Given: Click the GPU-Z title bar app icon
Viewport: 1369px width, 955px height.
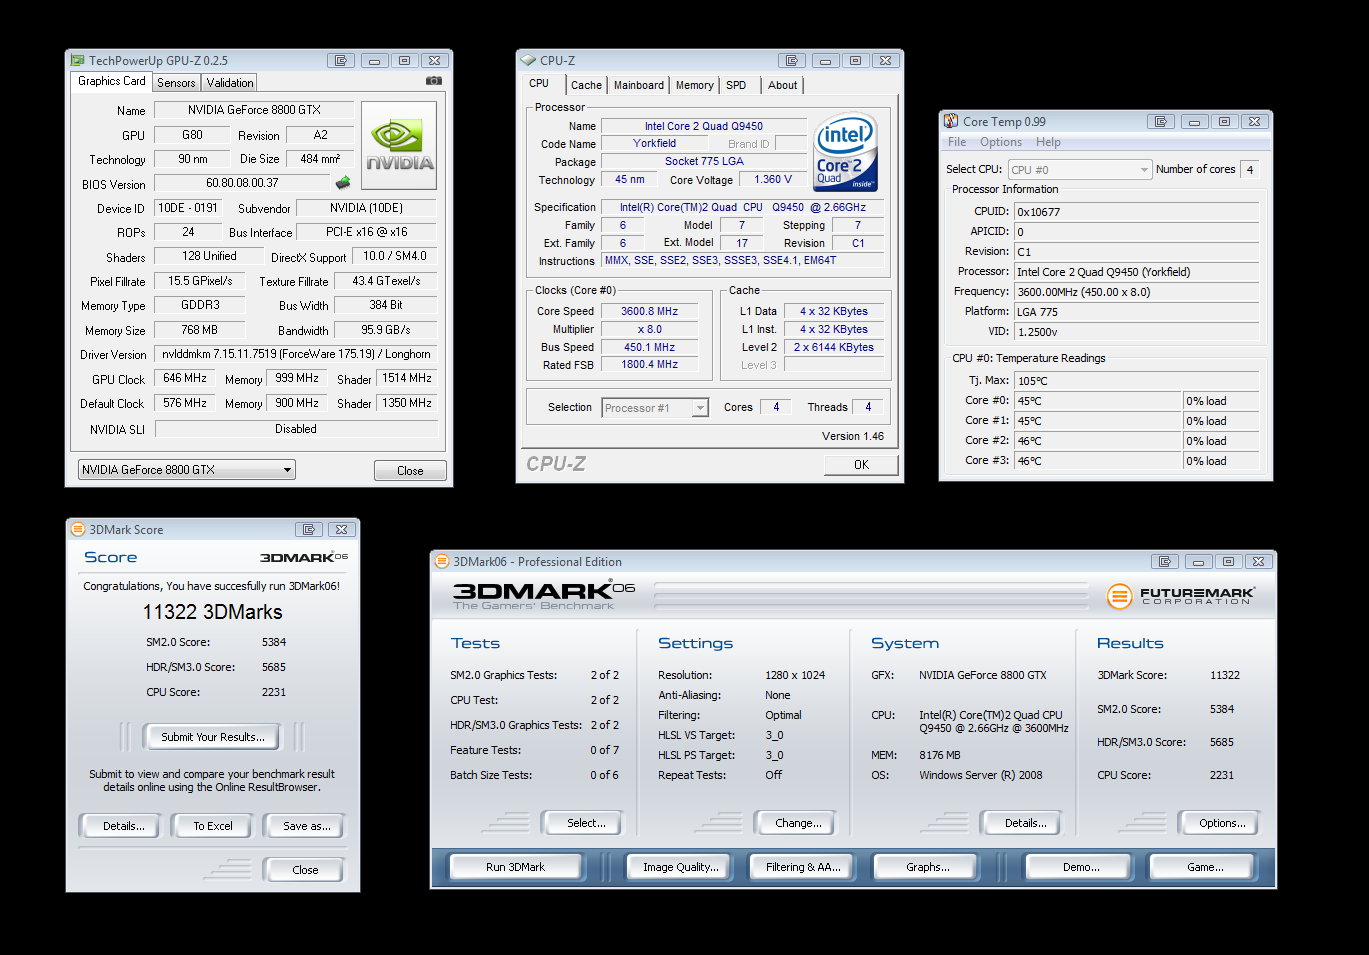Looking at the screenshot, I should (x=77, y=61).
